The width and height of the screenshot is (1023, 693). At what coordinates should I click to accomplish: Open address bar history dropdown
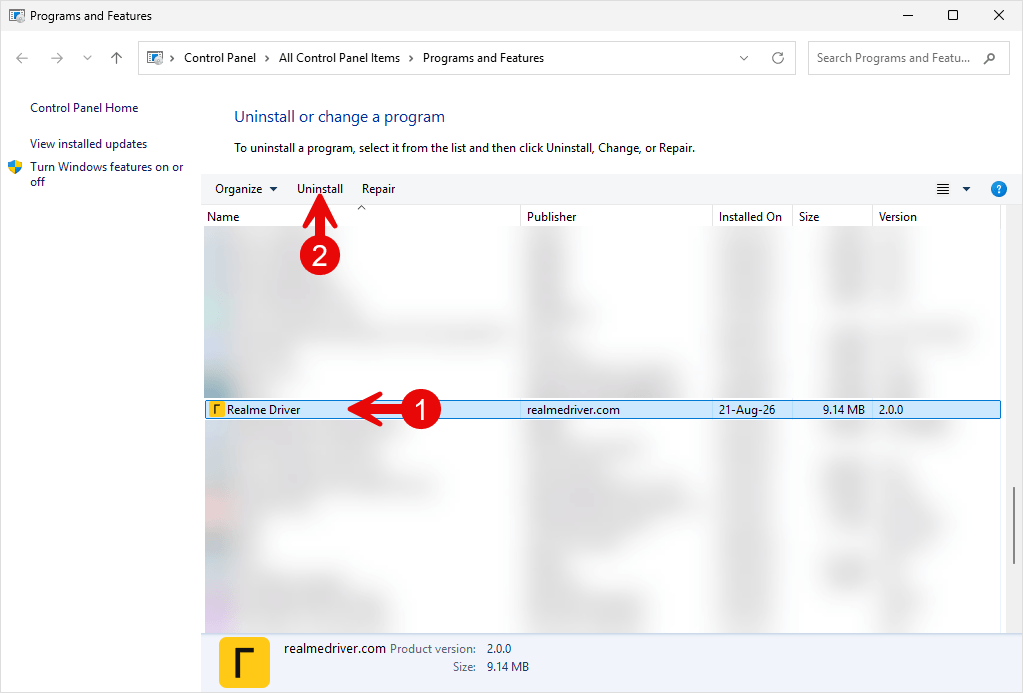(744, 58)
